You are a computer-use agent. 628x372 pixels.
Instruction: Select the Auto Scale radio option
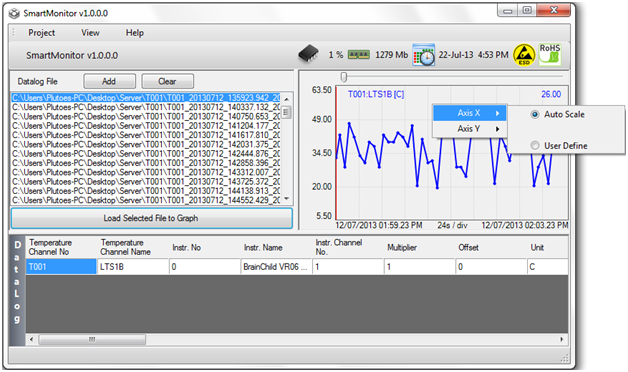click(535, 115)
